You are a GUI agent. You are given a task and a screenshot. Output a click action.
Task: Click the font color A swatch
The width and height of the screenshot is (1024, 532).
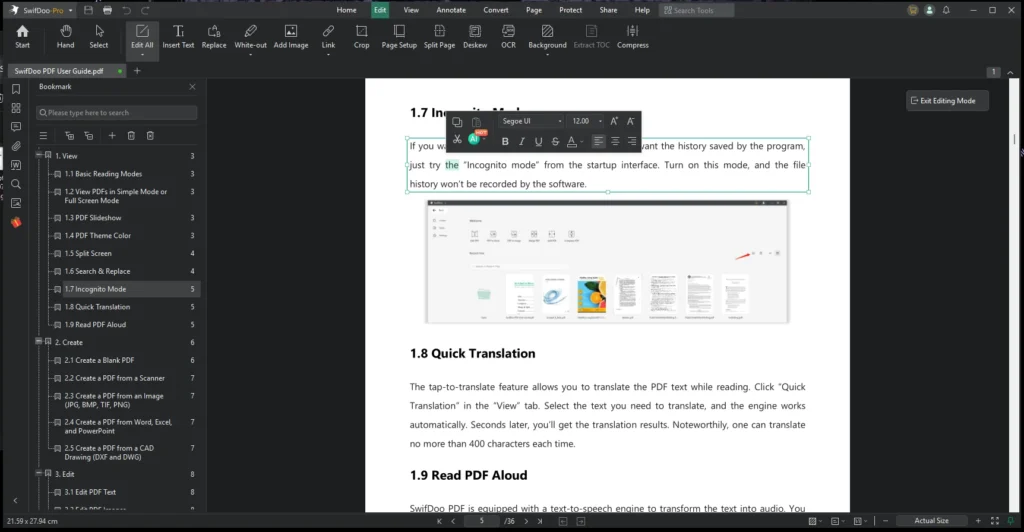tap(571, 141)
